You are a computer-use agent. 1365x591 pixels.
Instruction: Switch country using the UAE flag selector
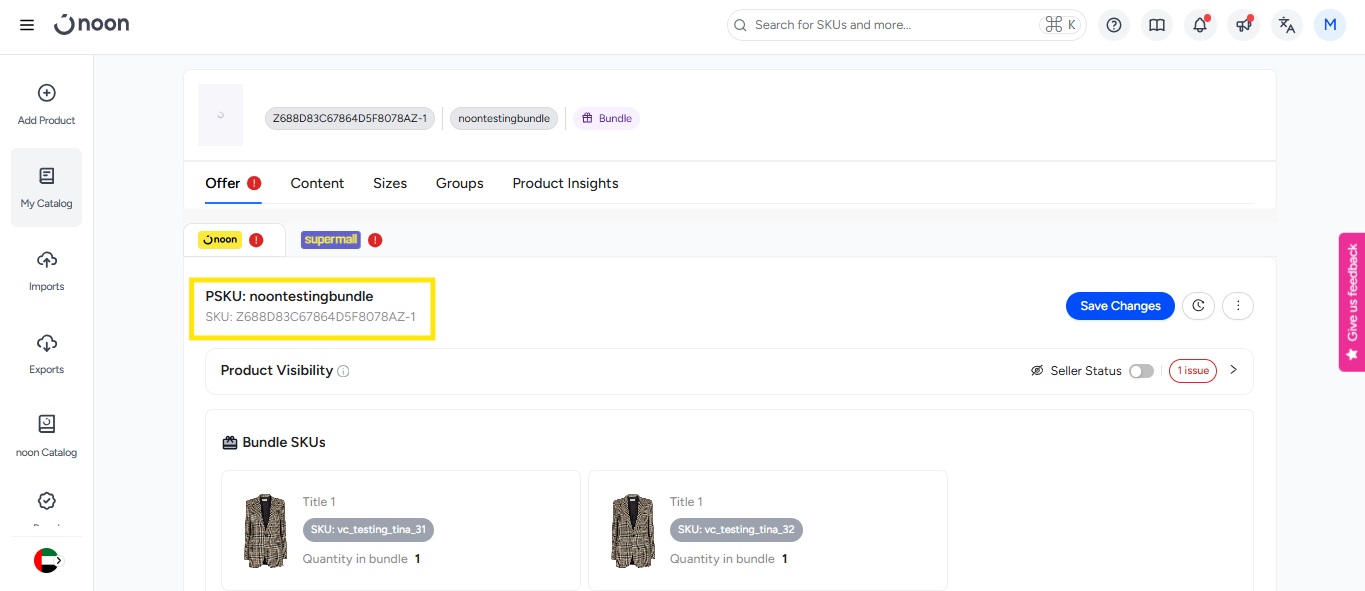click(47, 561)
